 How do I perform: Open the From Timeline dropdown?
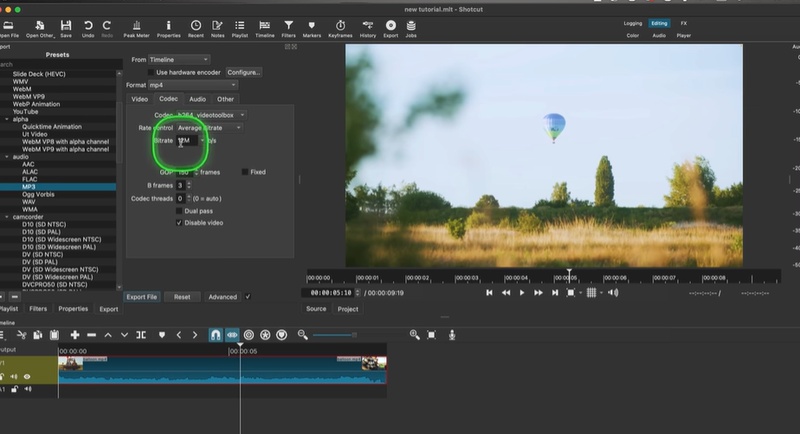tap(179, 60)
